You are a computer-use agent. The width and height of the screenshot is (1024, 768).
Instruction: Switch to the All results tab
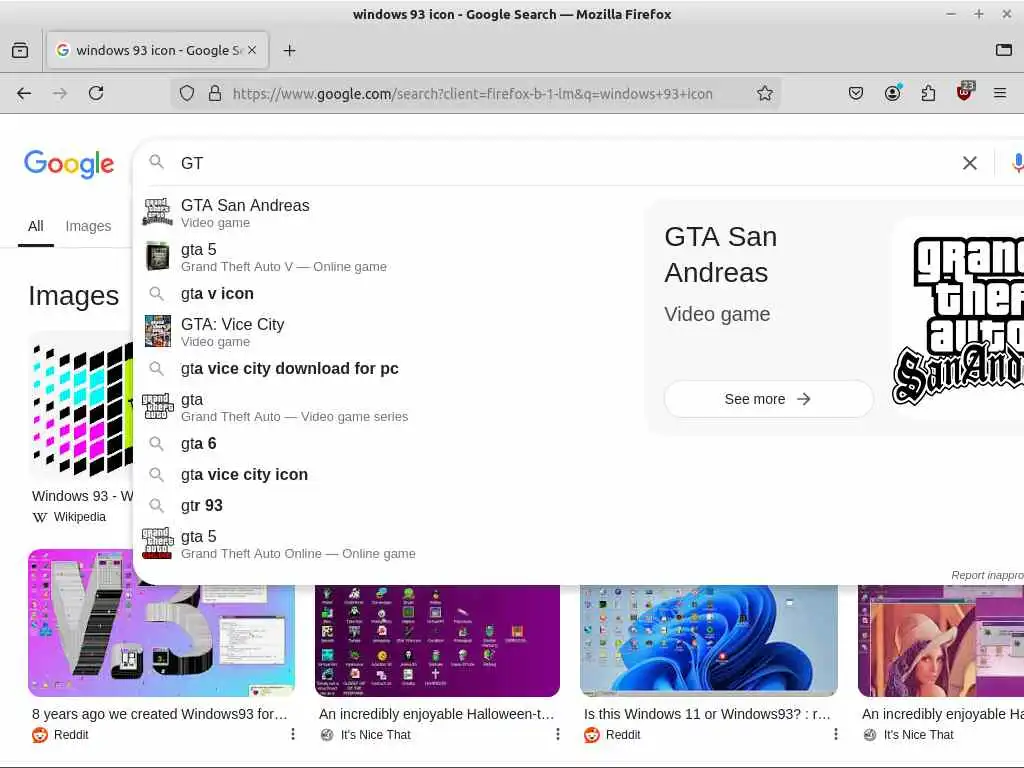pos(36,226)
